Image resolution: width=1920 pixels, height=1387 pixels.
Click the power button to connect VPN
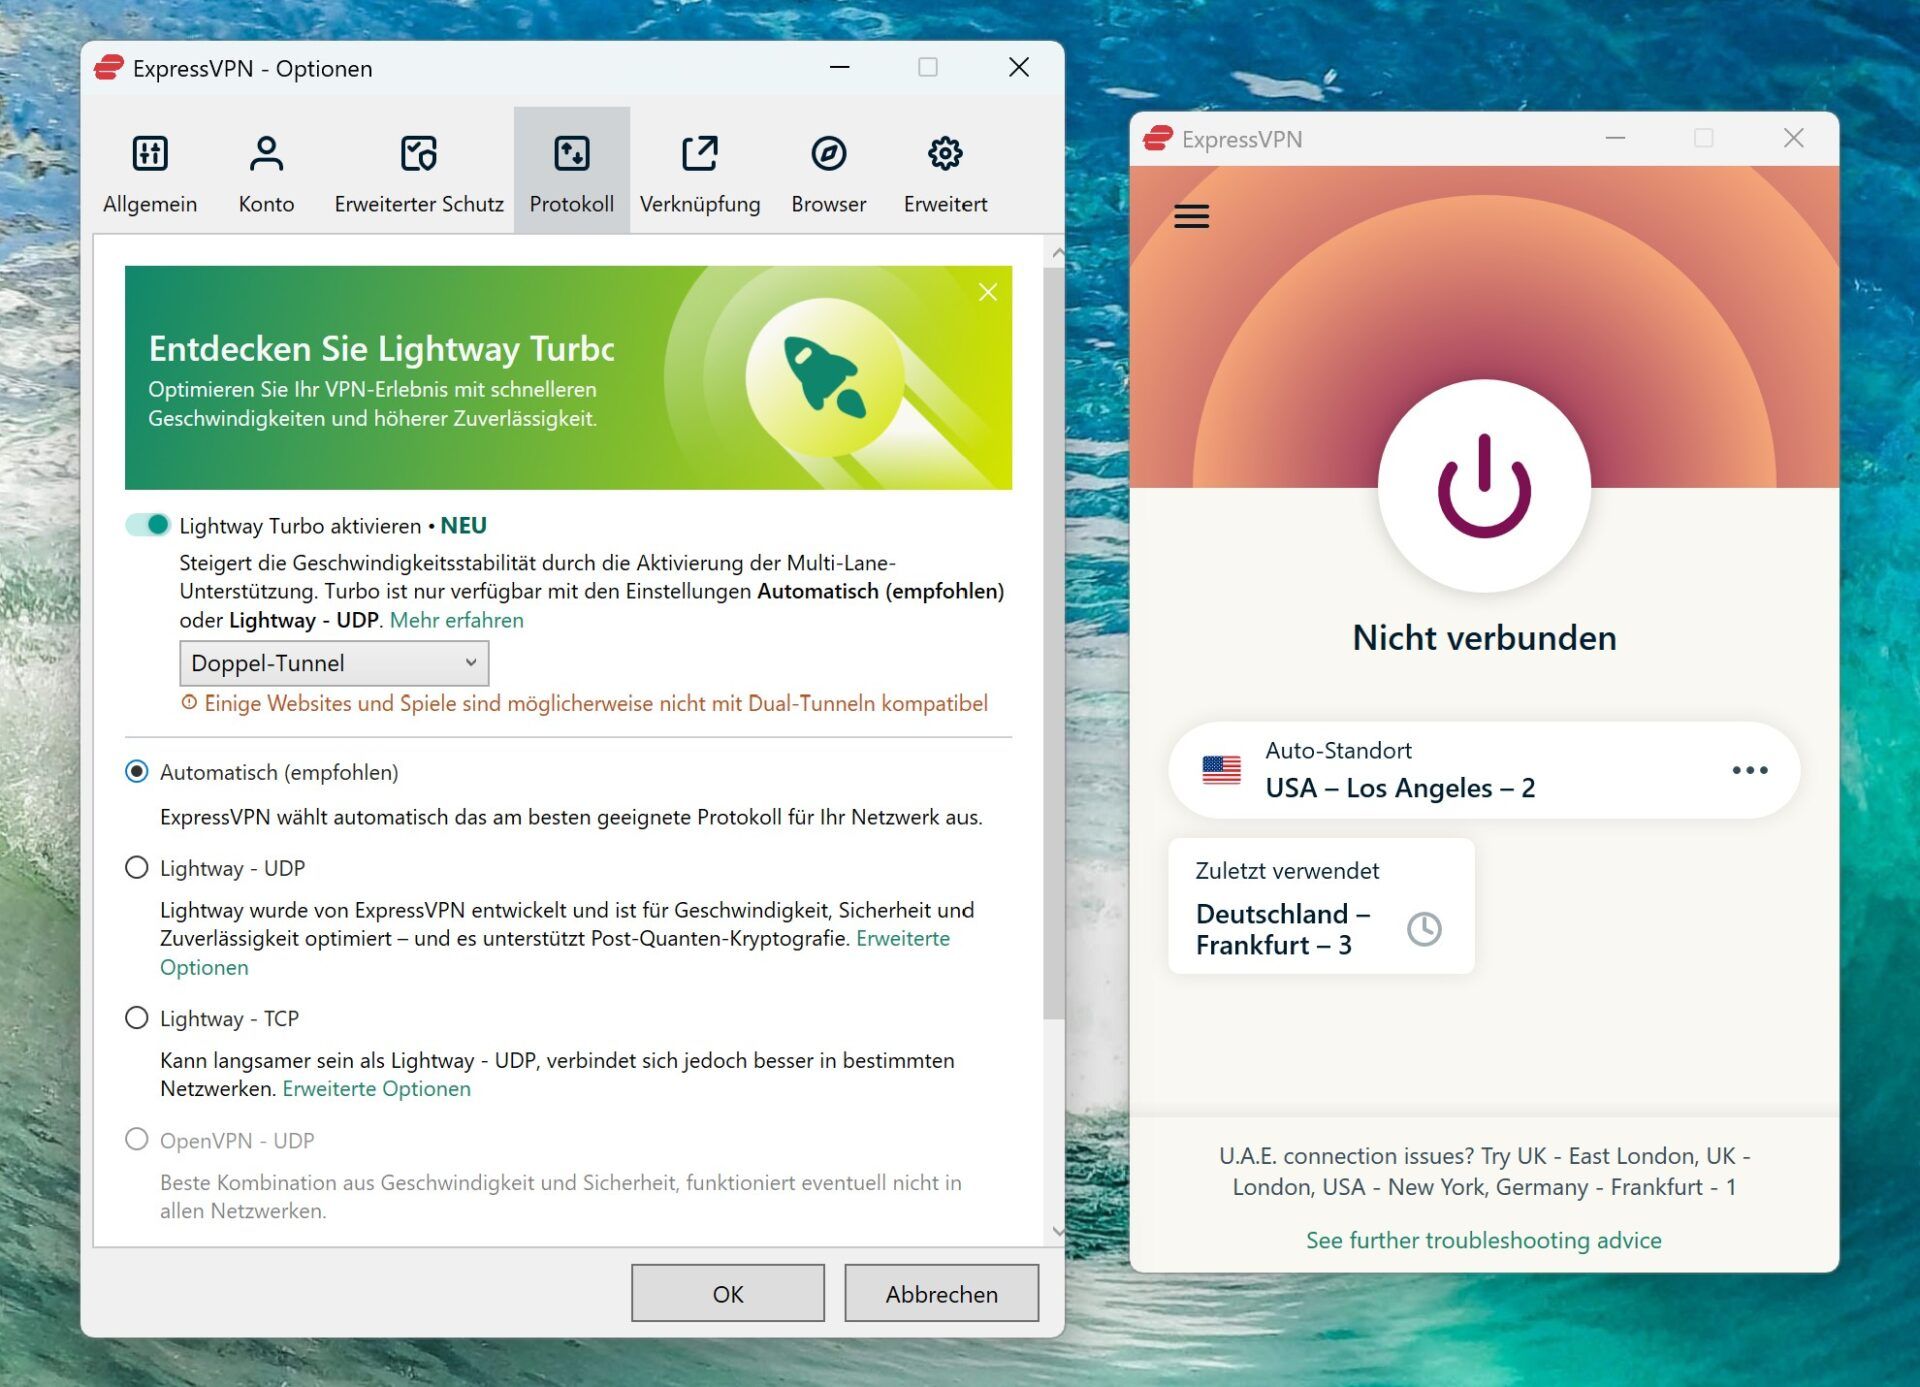1484,487
